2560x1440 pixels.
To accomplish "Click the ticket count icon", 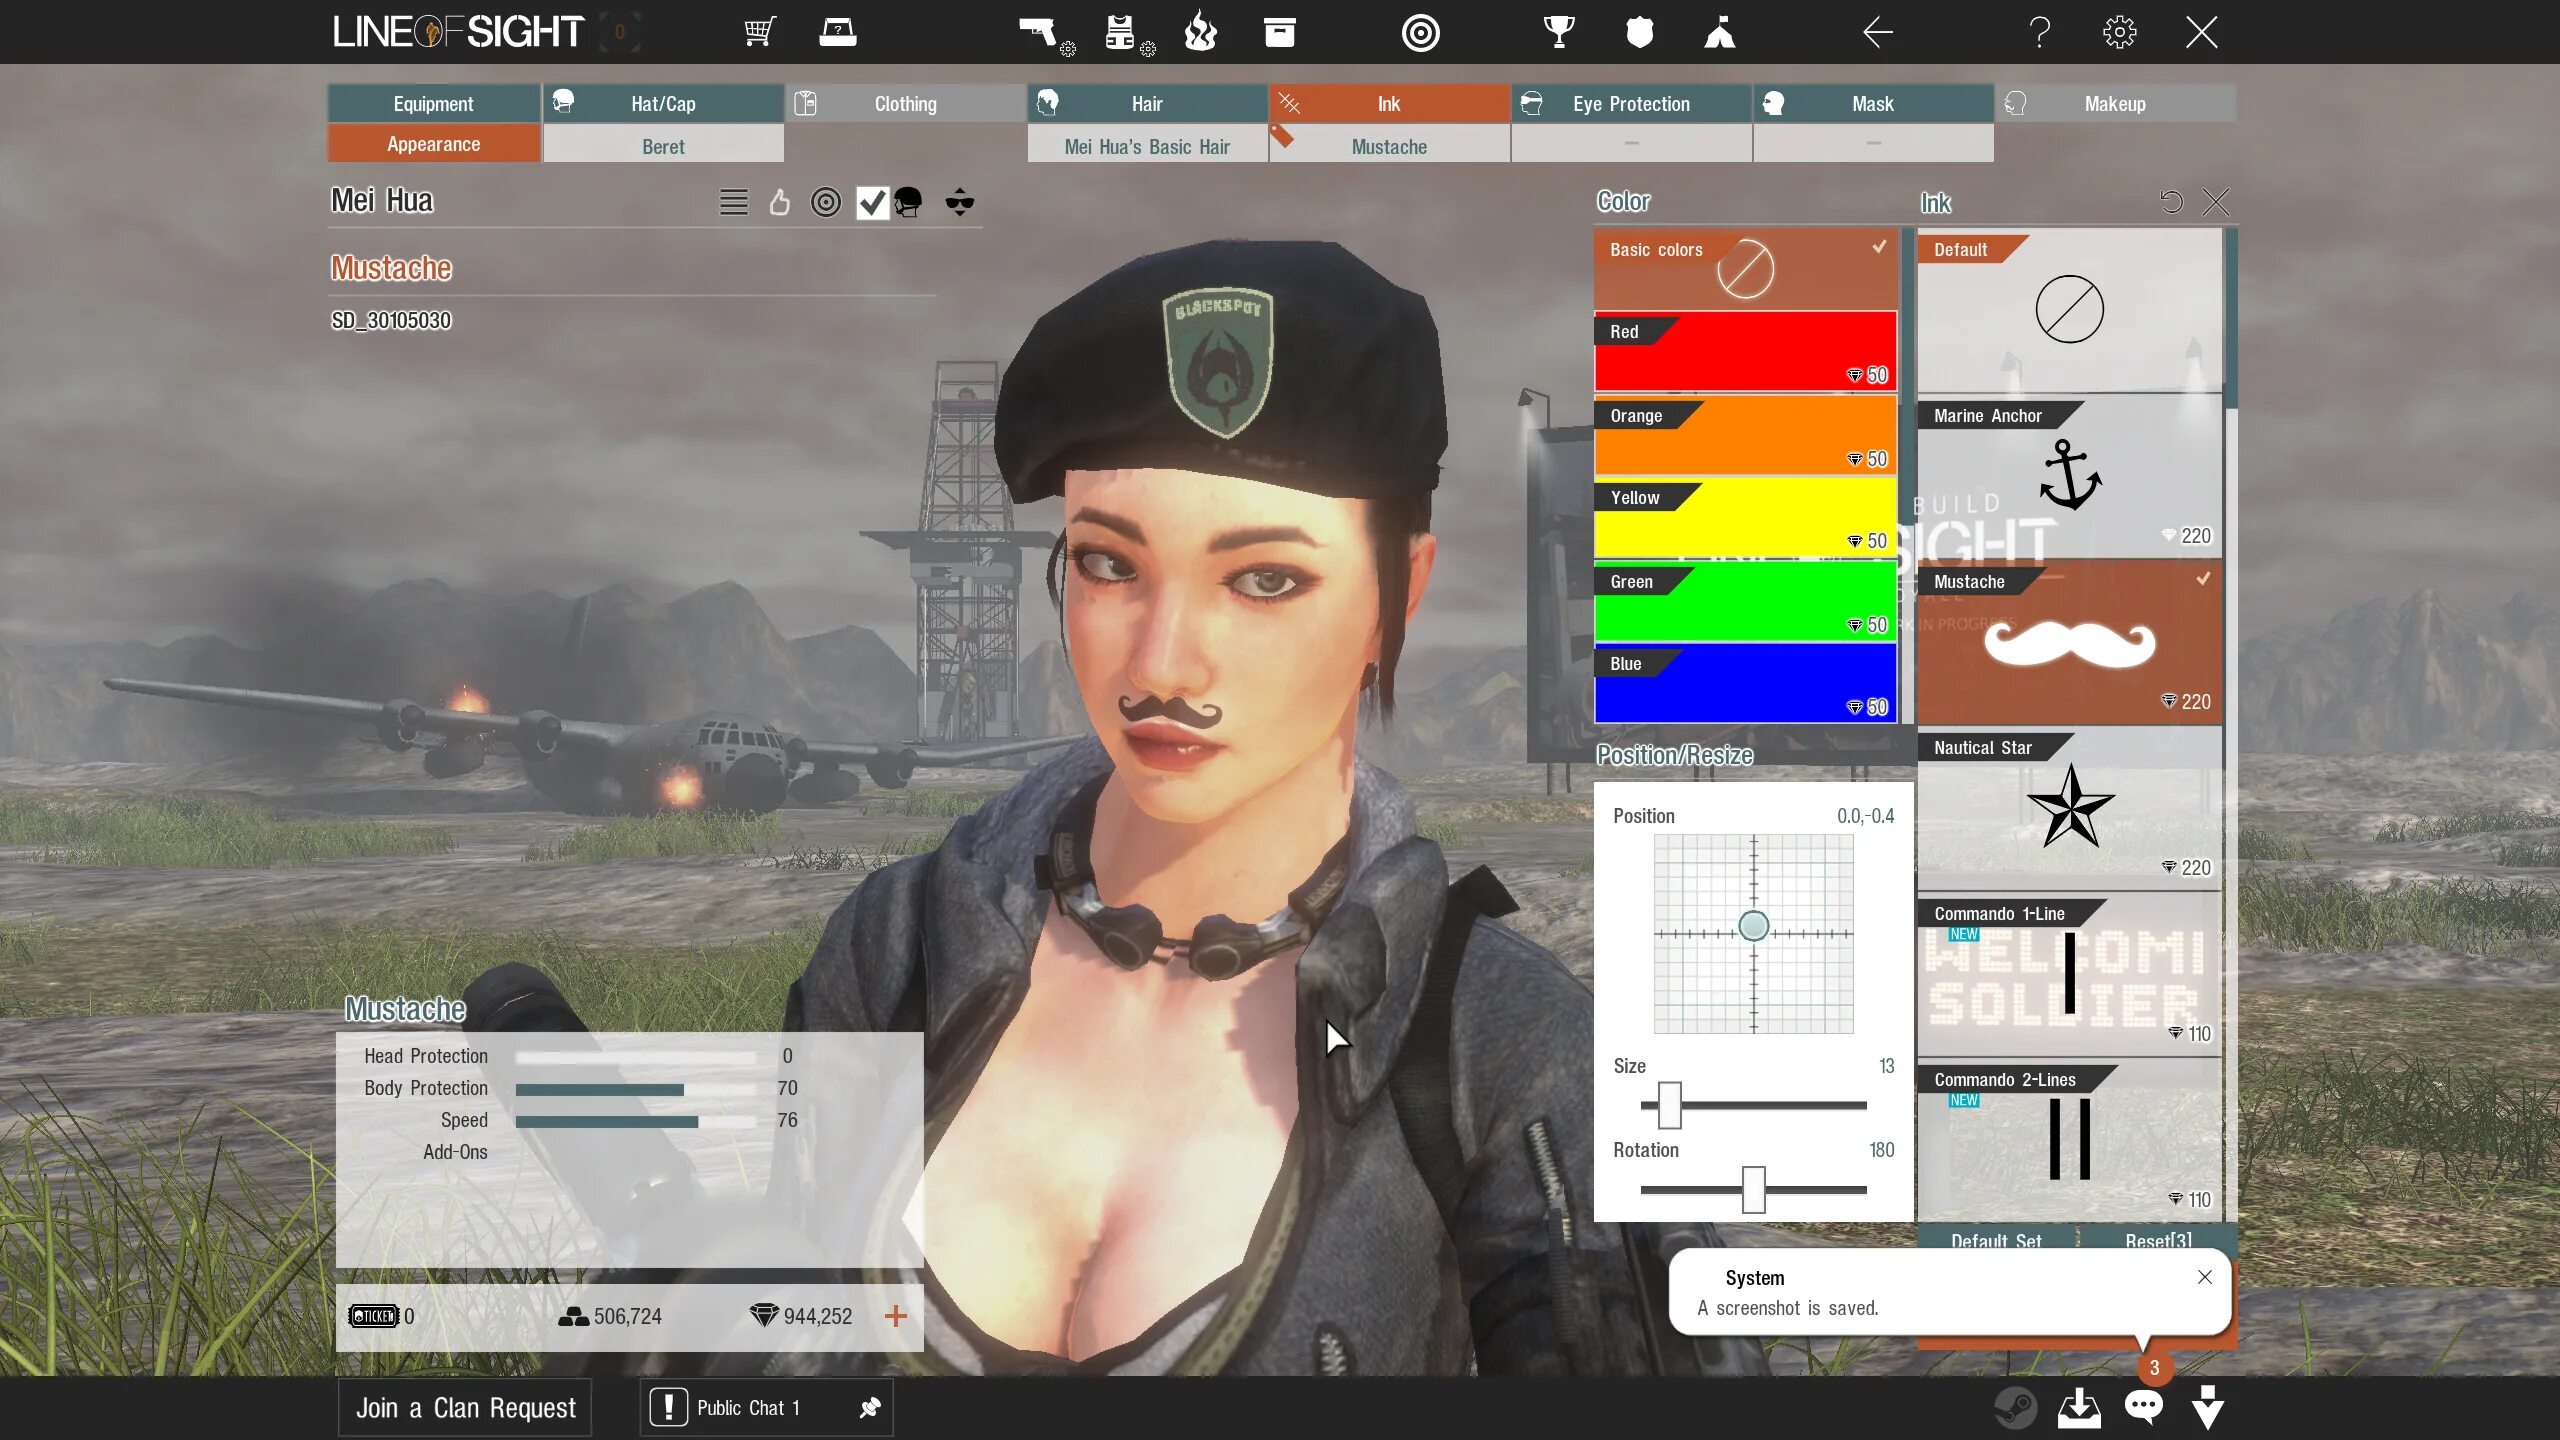I will [374, 1316].
